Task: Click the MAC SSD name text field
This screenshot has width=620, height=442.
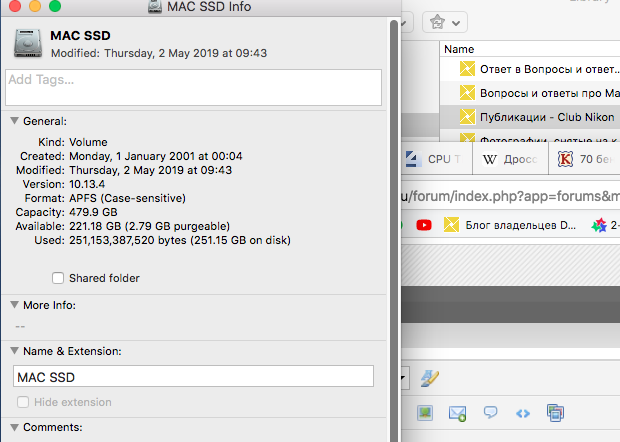Action: (x=193, y=376)
